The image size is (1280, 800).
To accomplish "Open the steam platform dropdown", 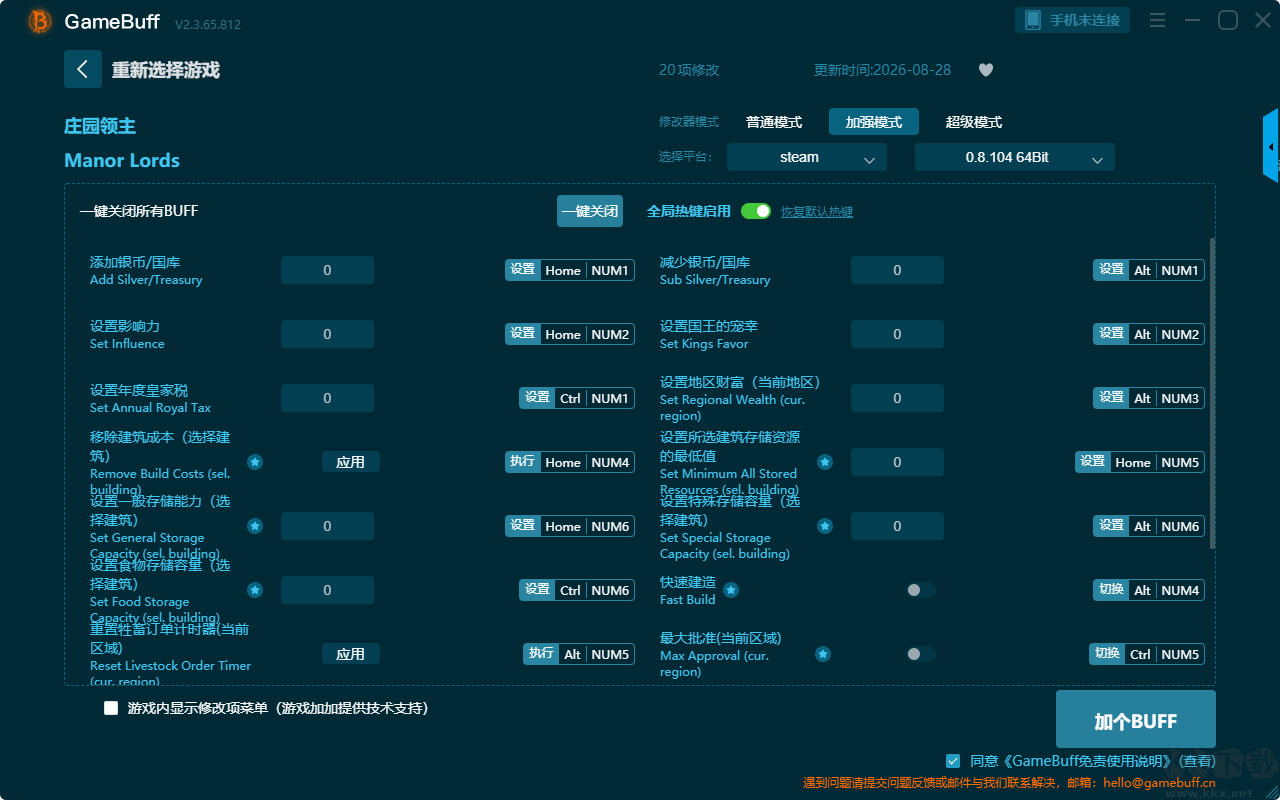I will (807, 157).
